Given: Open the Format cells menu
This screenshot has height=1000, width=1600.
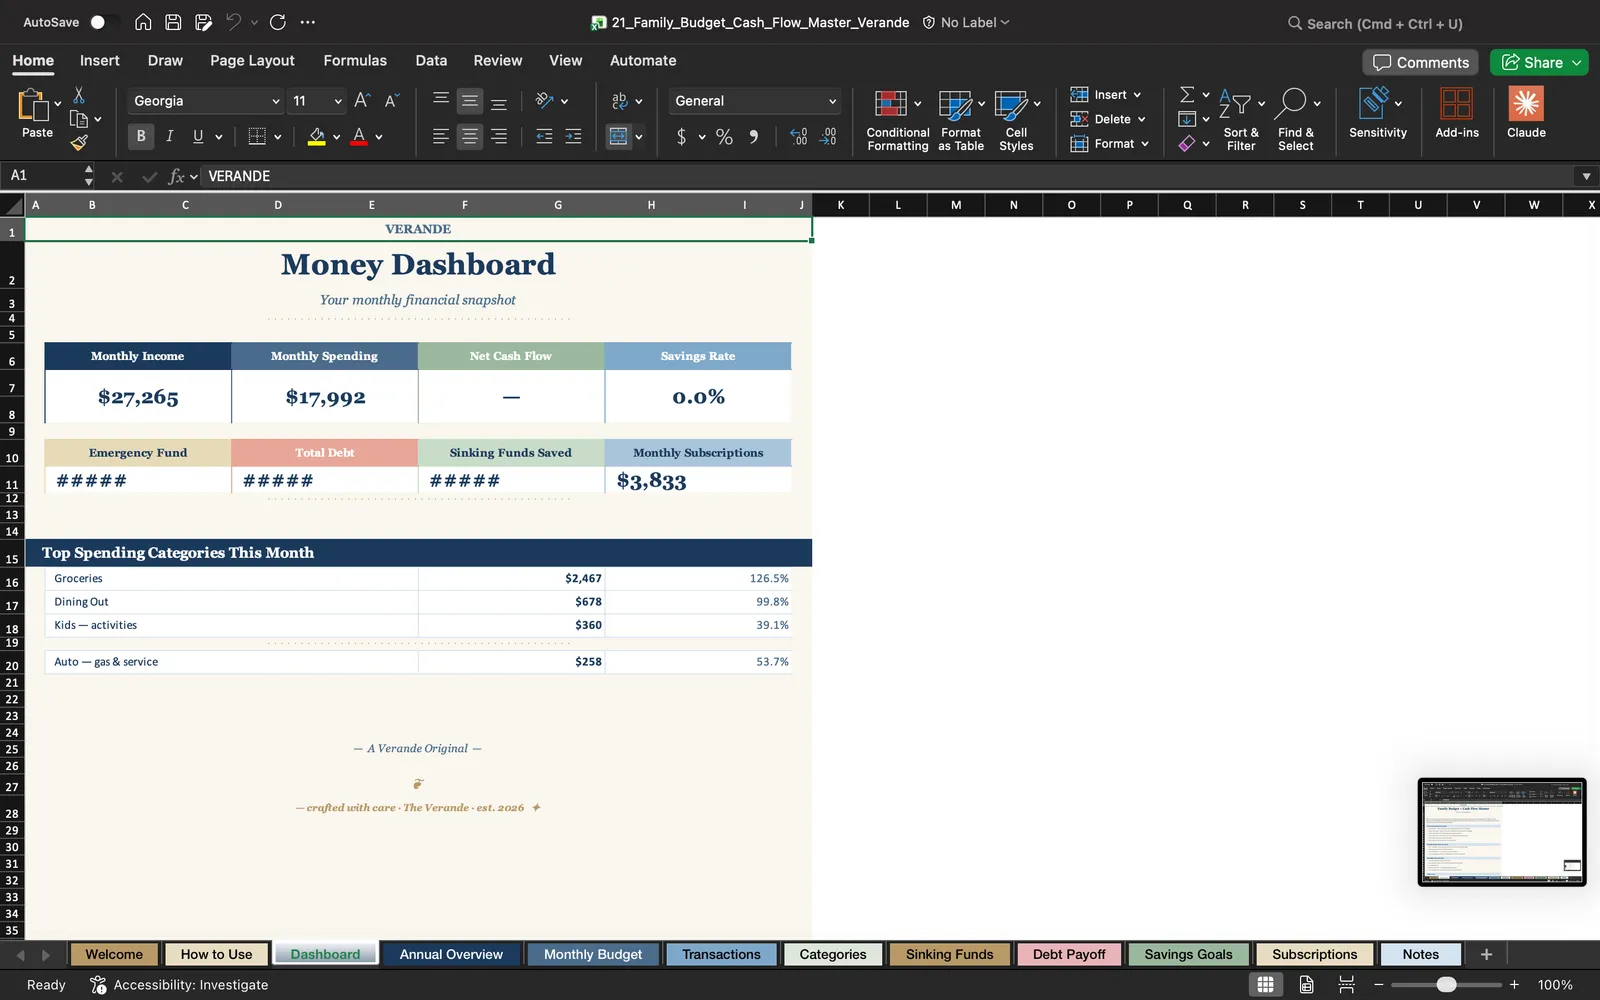Looking at the screenshot, I should point(1109,144).
